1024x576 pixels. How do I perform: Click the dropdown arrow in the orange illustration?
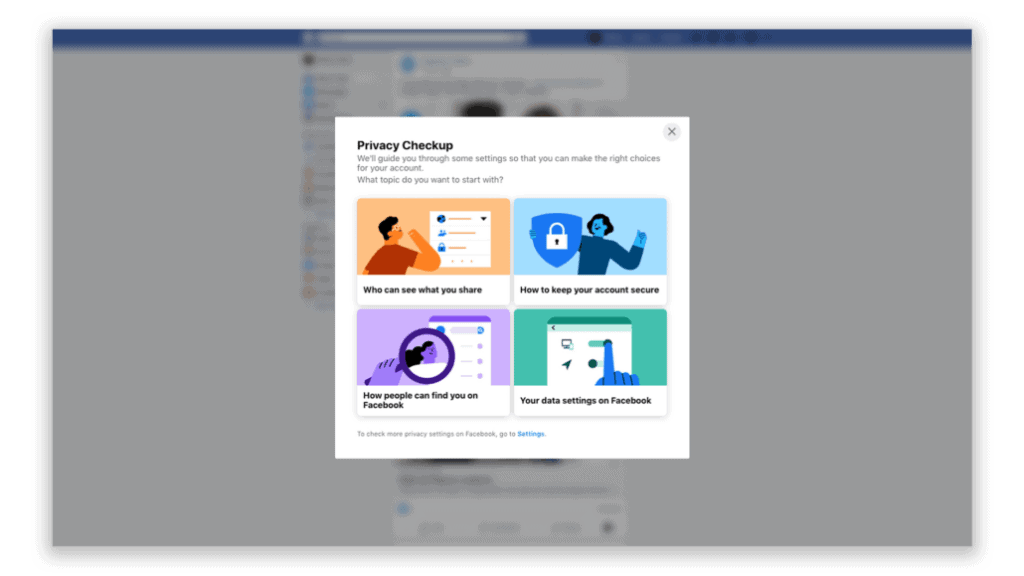pyautogui.click(x=483, y=219)
